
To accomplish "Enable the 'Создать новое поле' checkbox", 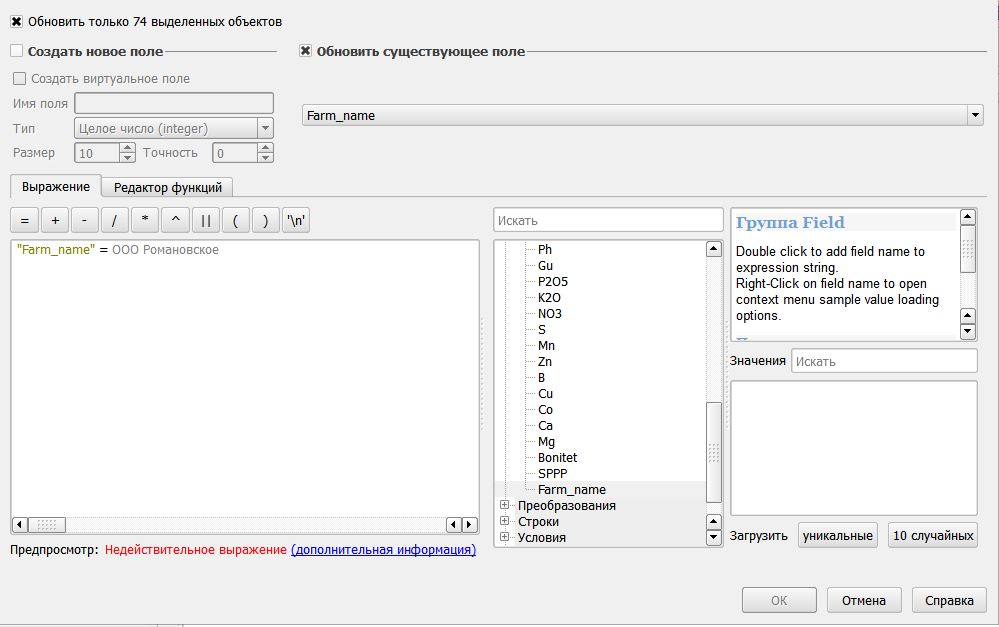I will [x=17, y=51].
